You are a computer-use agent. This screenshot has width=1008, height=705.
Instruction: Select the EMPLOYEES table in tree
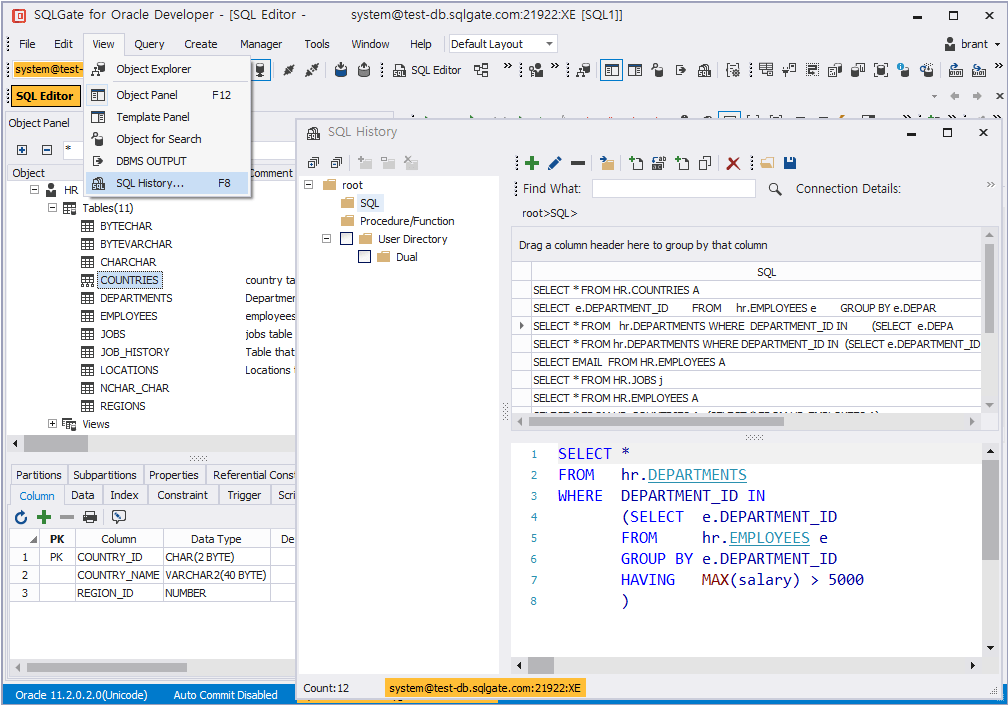point(128,316)
